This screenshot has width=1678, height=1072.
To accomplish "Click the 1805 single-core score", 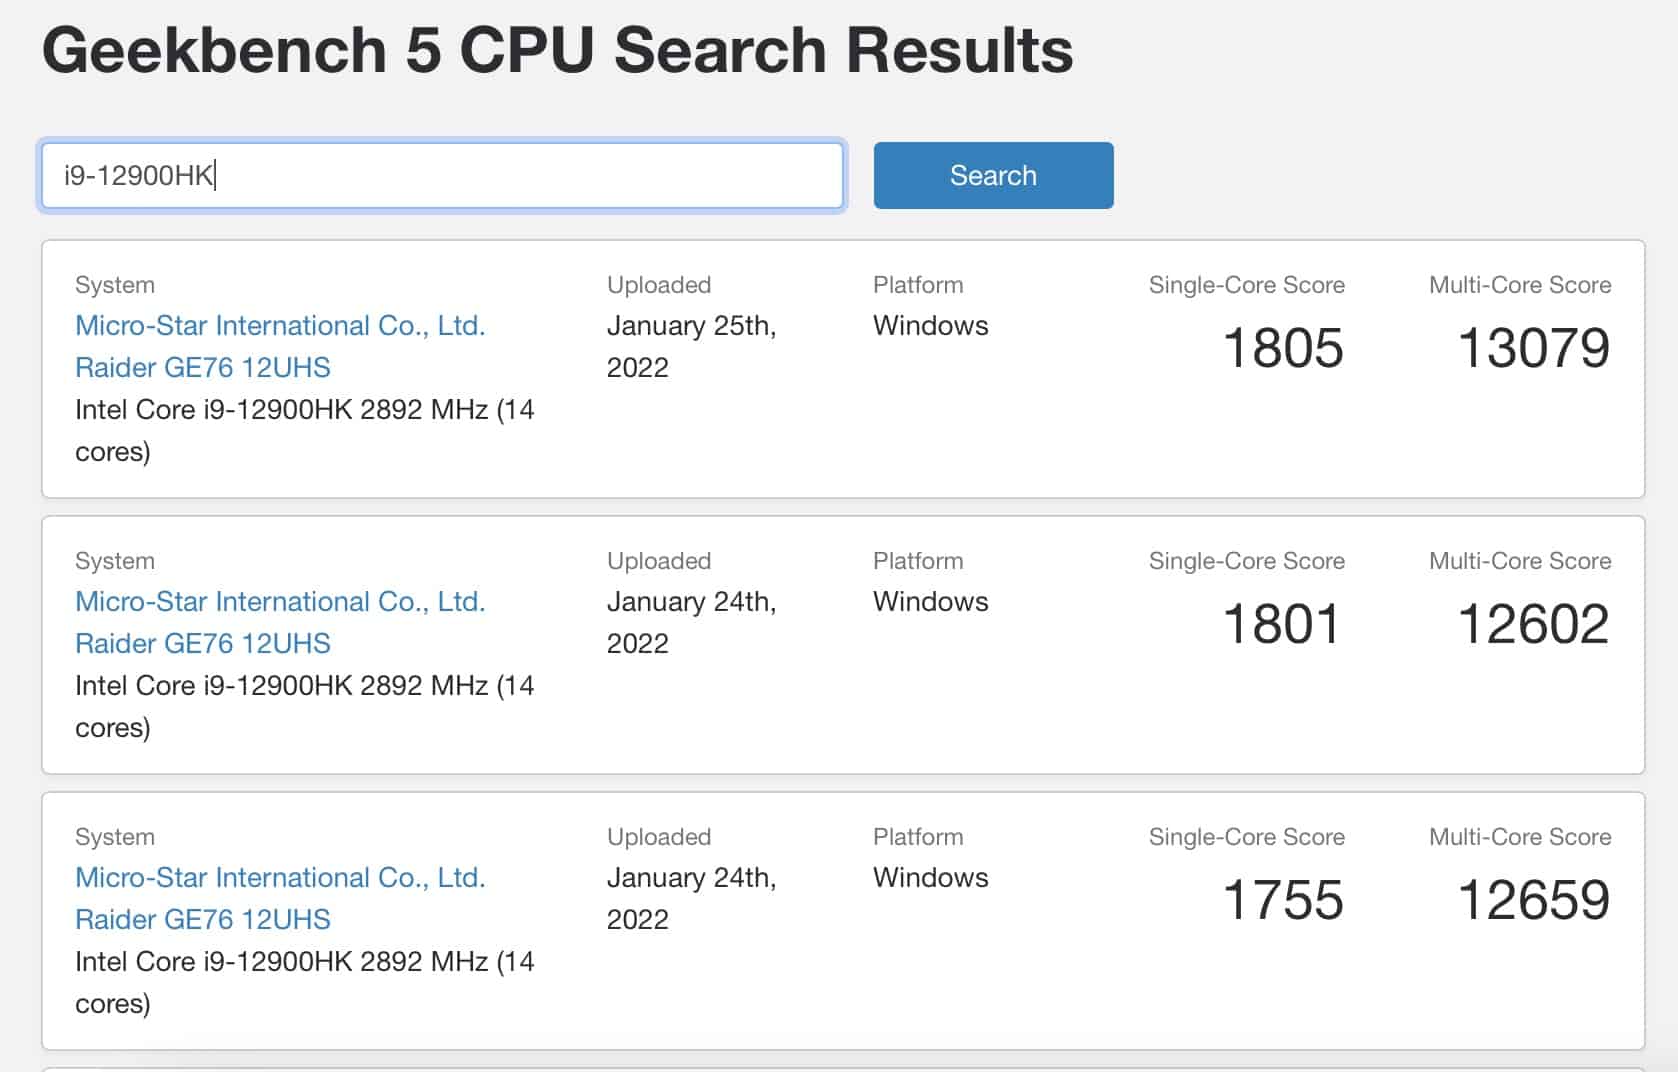I will click(x=1283, y=348).
